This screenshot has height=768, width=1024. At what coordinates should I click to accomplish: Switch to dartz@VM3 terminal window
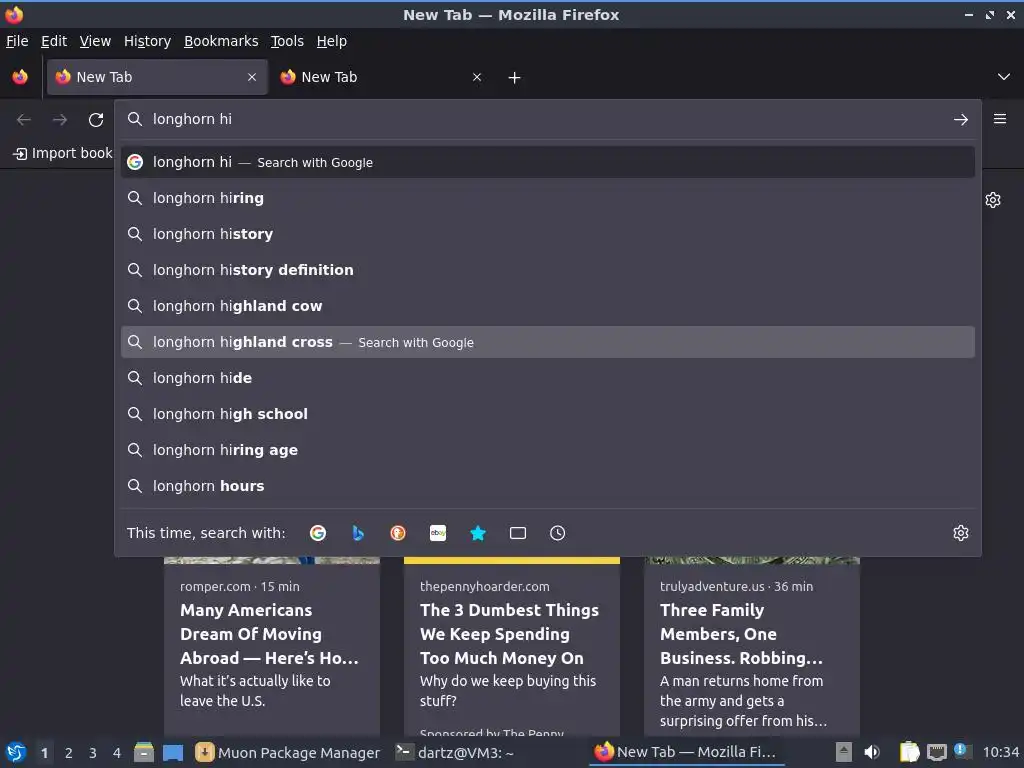(x=455, y=752)
